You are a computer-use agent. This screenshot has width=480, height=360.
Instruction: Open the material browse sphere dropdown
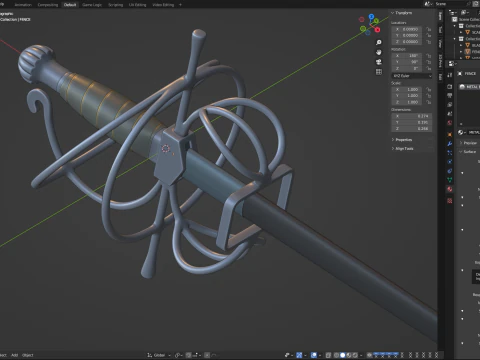(x=462, y=133)
